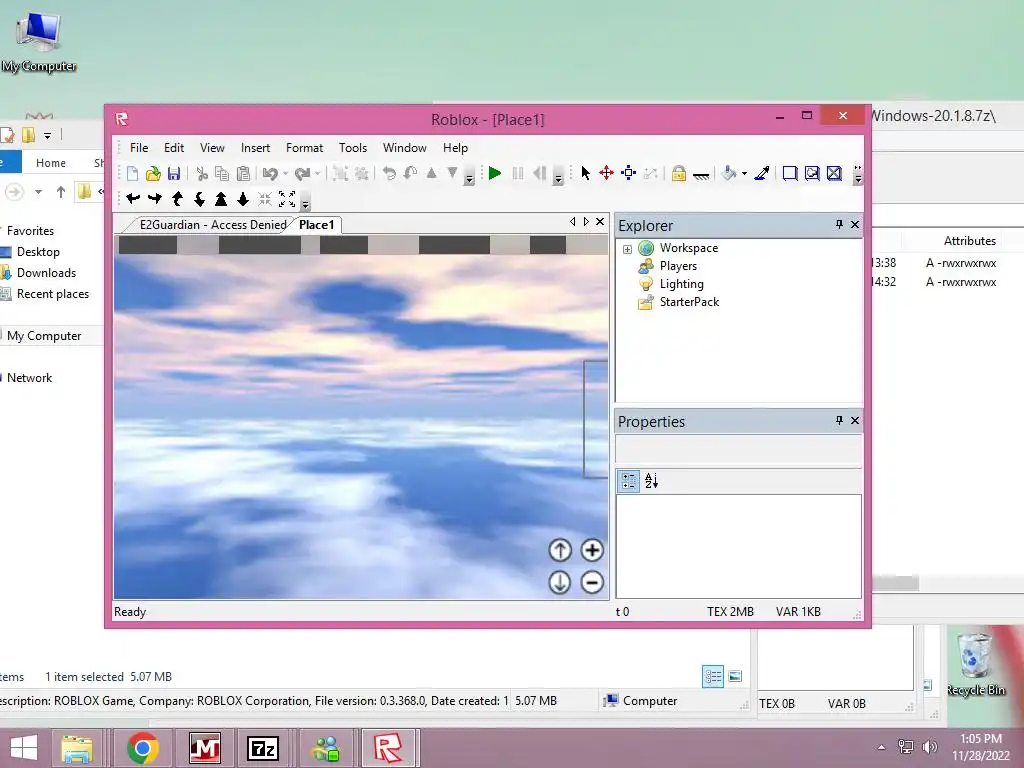The width and height of the screenshot is (1024, 768).
Task: Select the Paint bucket fill tool
Action: tap(729, 173)
